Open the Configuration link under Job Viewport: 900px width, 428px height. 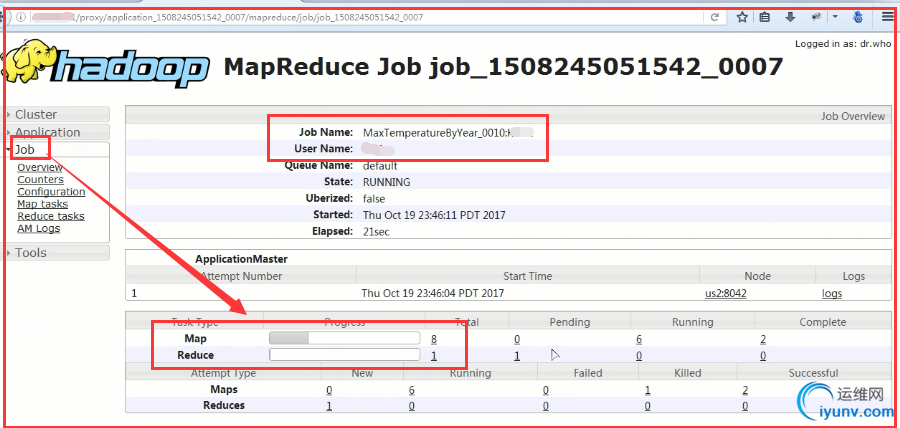coord(51,192)
